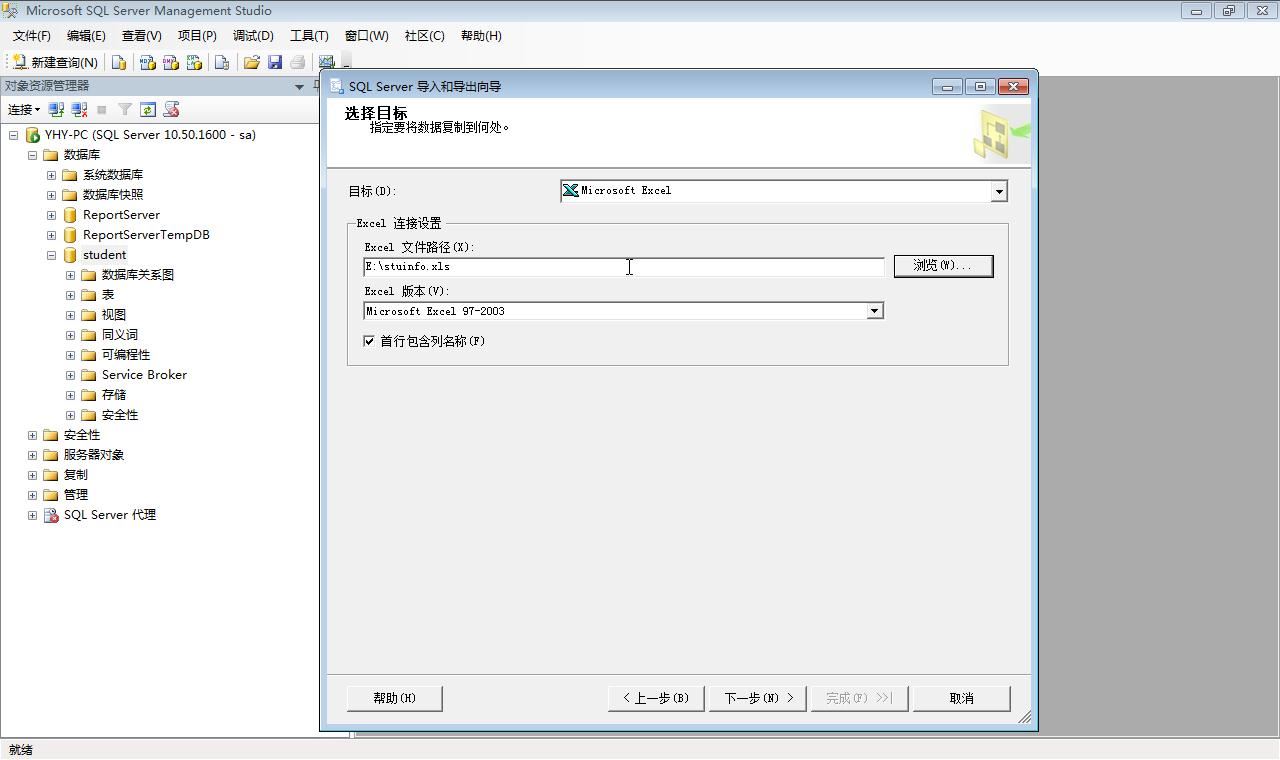Click the Save disk icon
Viewport: 1280px width, 760px height.
coord(275,62)
